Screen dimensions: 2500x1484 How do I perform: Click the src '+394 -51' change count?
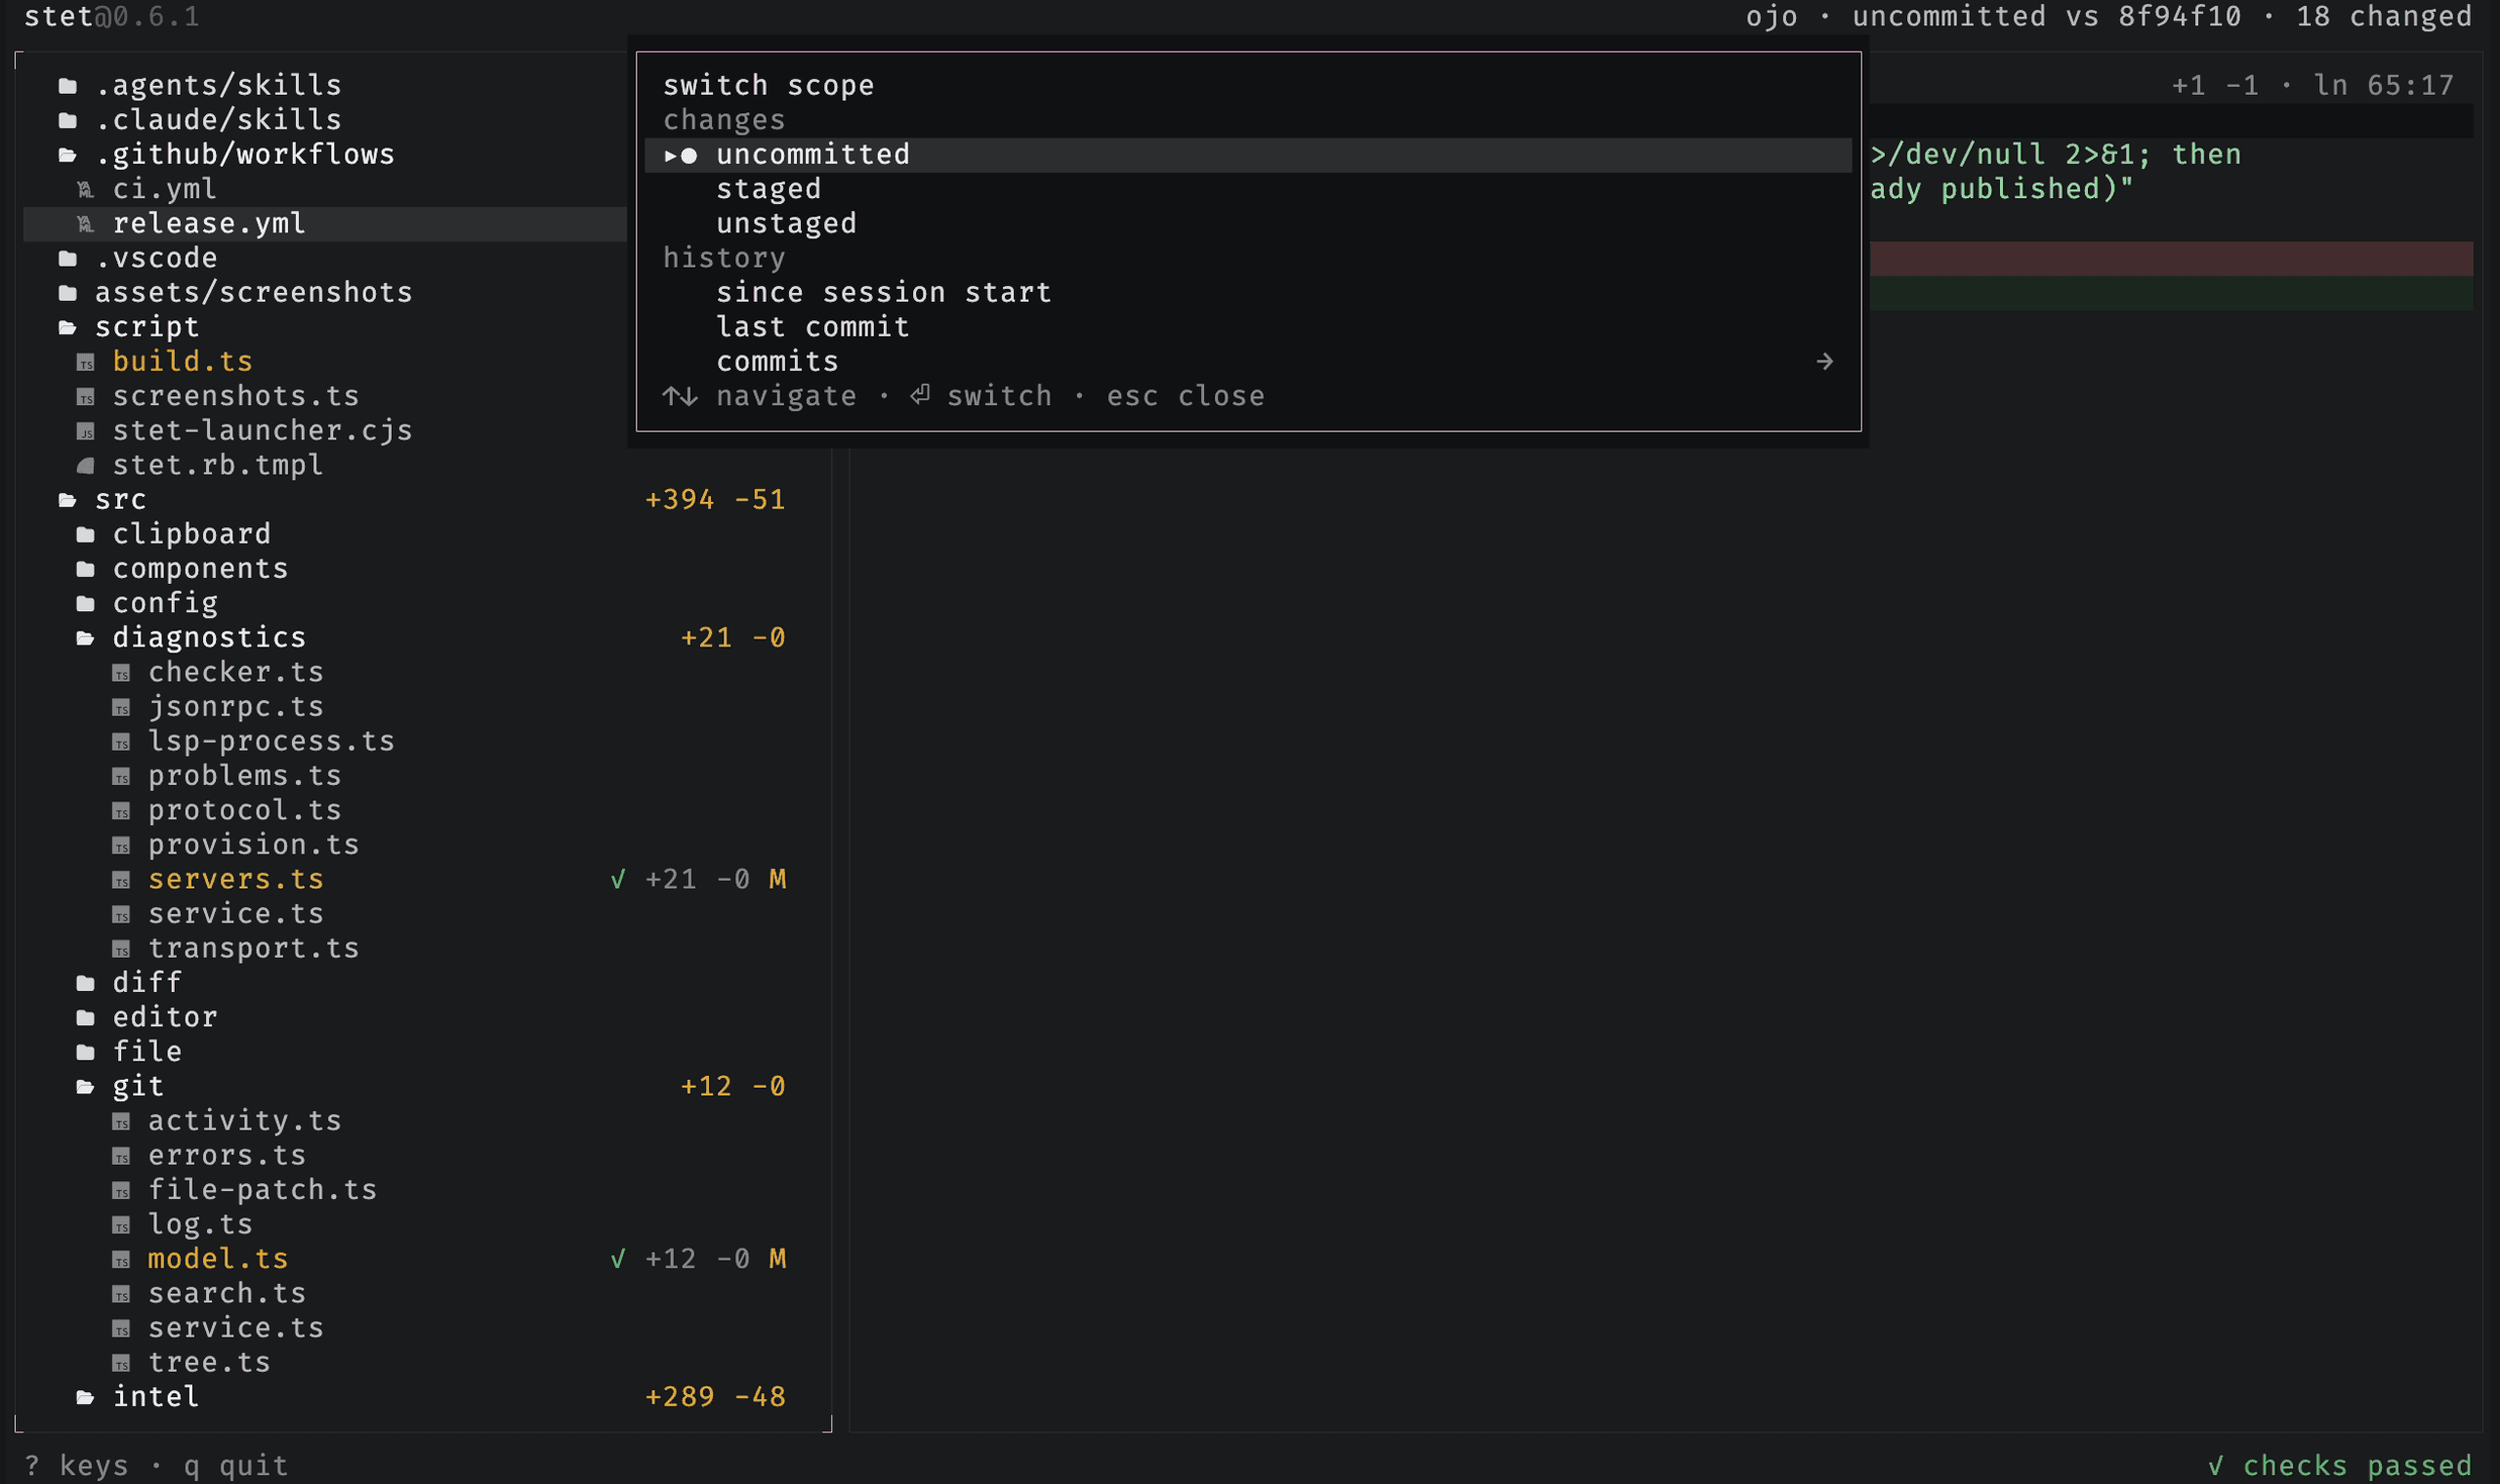point(715,500)
